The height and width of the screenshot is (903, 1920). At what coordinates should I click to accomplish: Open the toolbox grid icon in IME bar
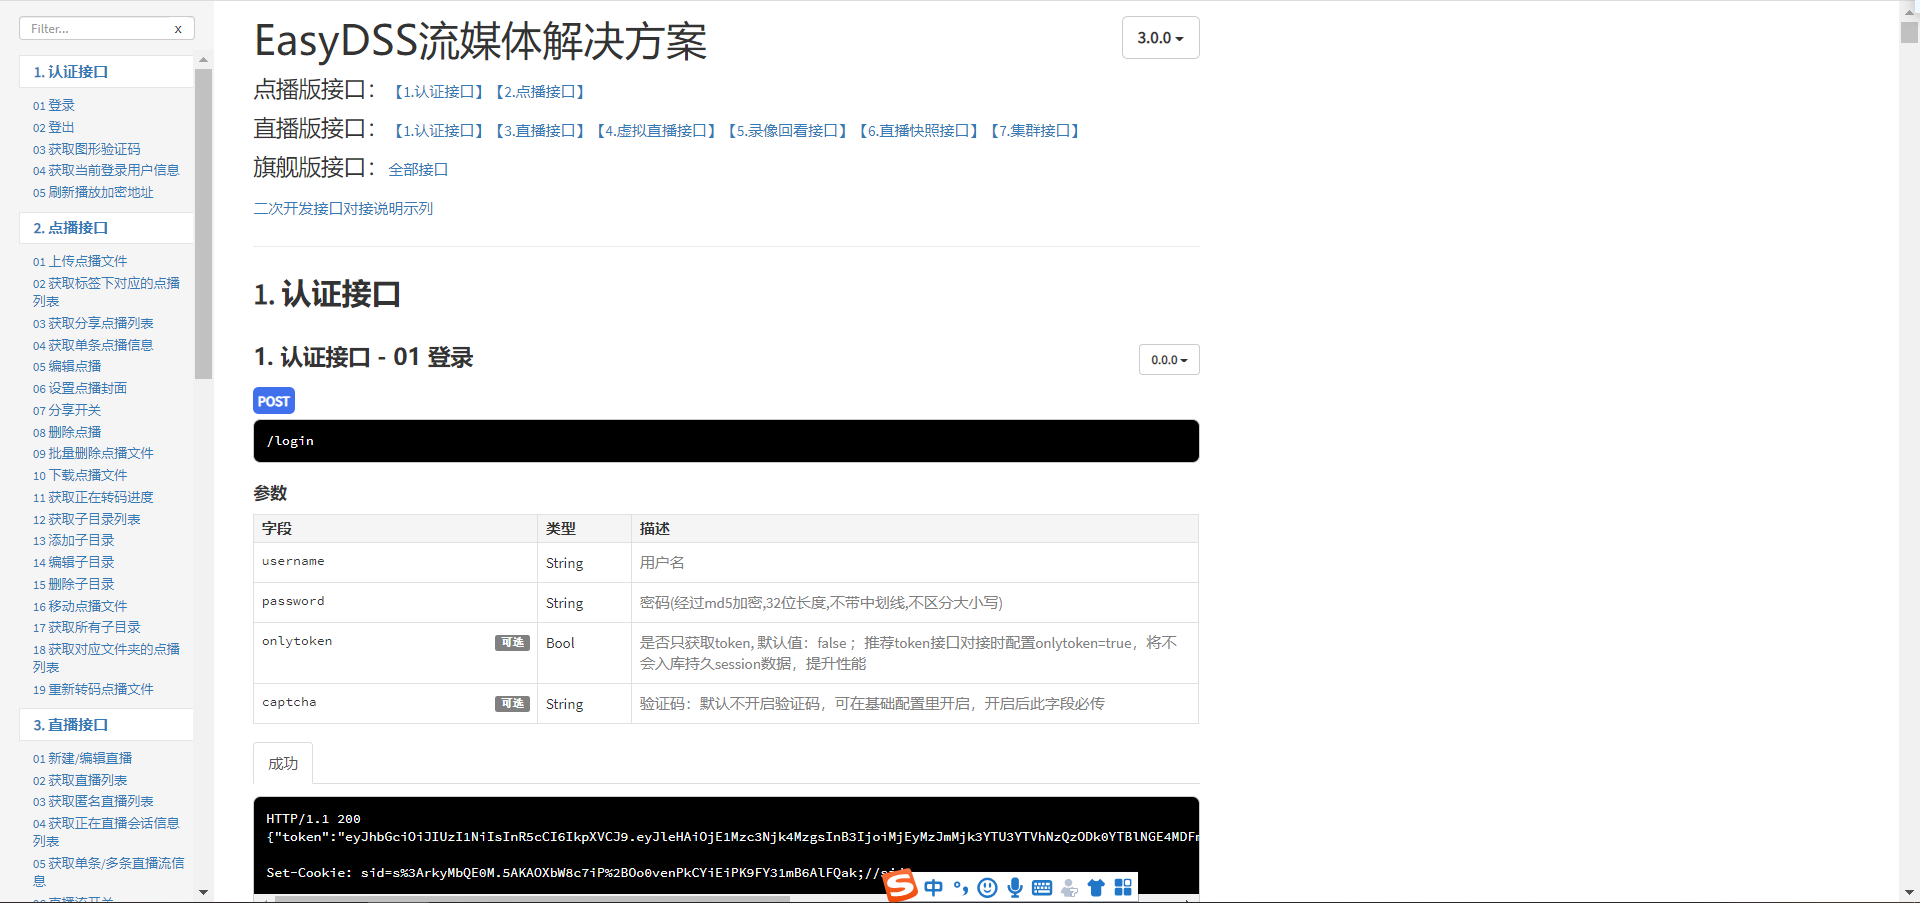[1123, 888]
